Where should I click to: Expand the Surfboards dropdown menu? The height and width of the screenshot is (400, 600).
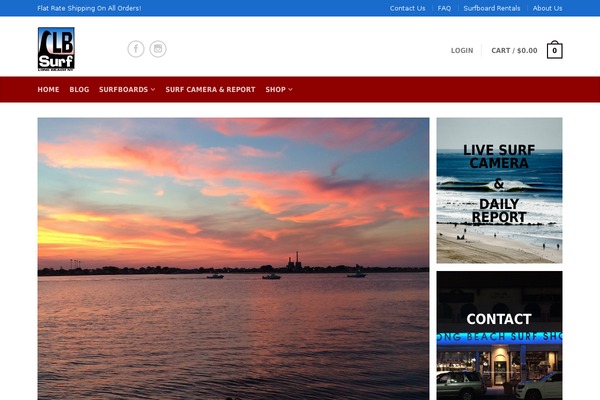(x=127, y=89)
